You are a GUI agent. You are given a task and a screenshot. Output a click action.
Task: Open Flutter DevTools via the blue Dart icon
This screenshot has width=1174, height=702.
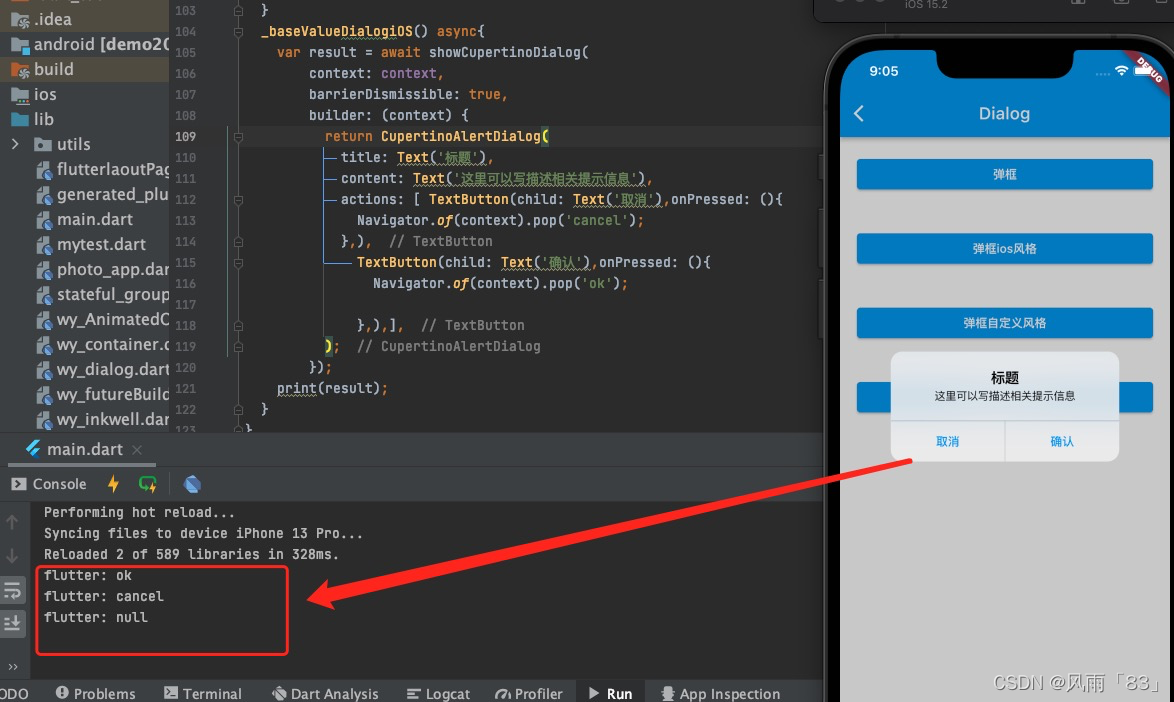(x=192, y=483)
